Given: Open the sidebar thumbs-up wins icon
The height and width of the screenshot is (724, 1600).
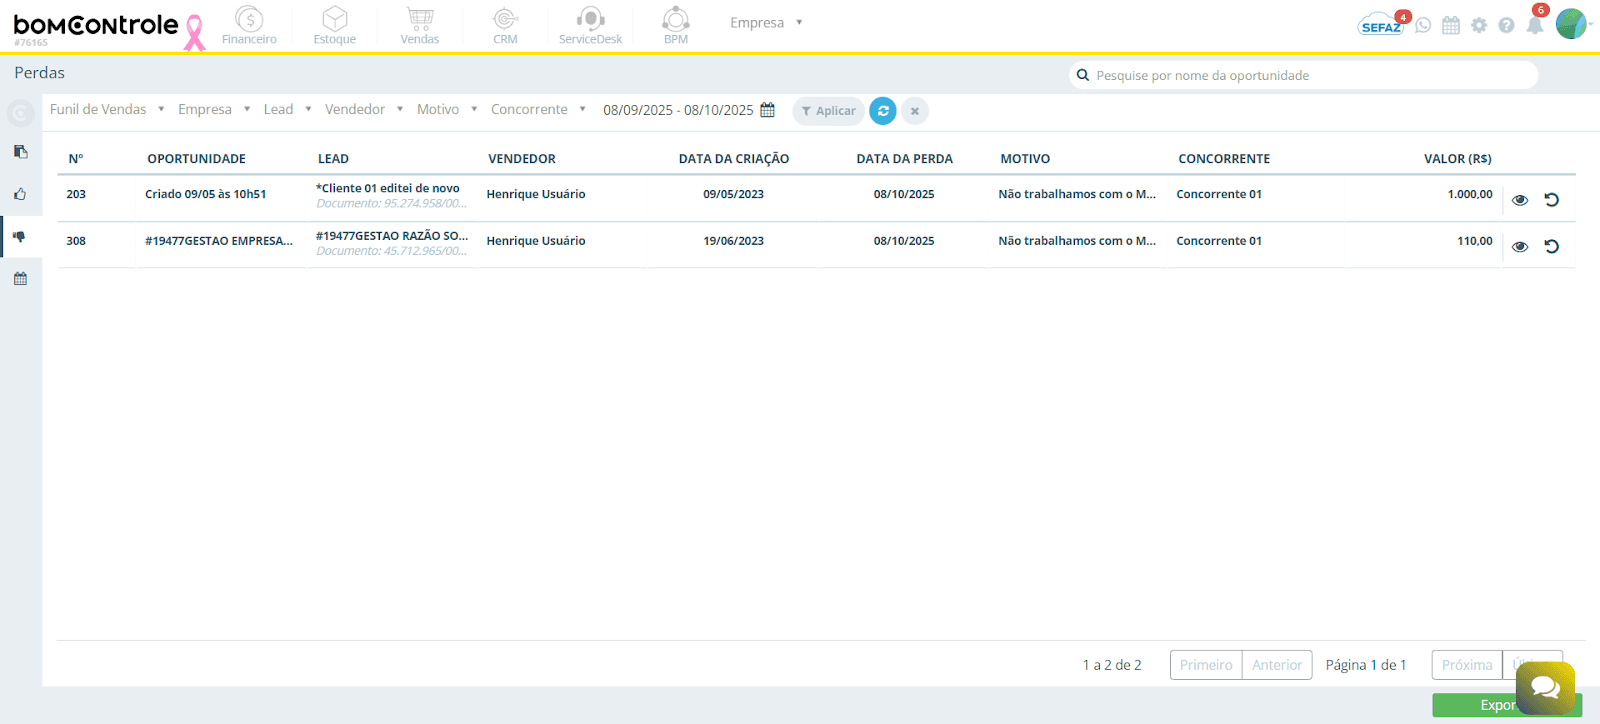Looking at the screenshot, I should tap(20, 194).
